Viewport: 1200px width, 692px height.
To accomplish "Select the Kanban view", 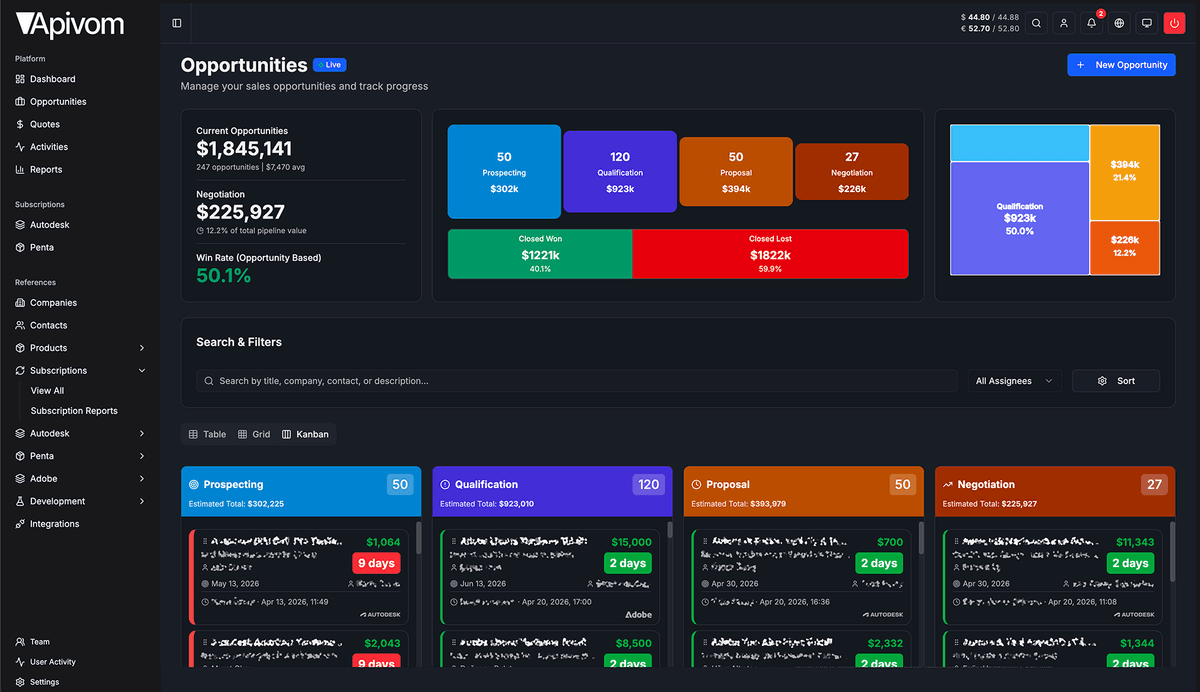I will (306, 434).
